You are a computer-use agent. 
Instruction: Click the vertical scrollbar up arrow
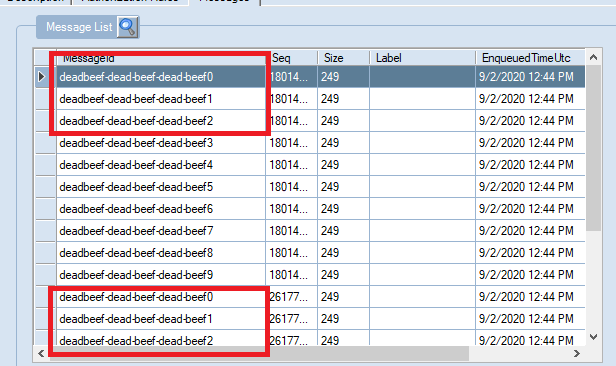coord(594,57)
